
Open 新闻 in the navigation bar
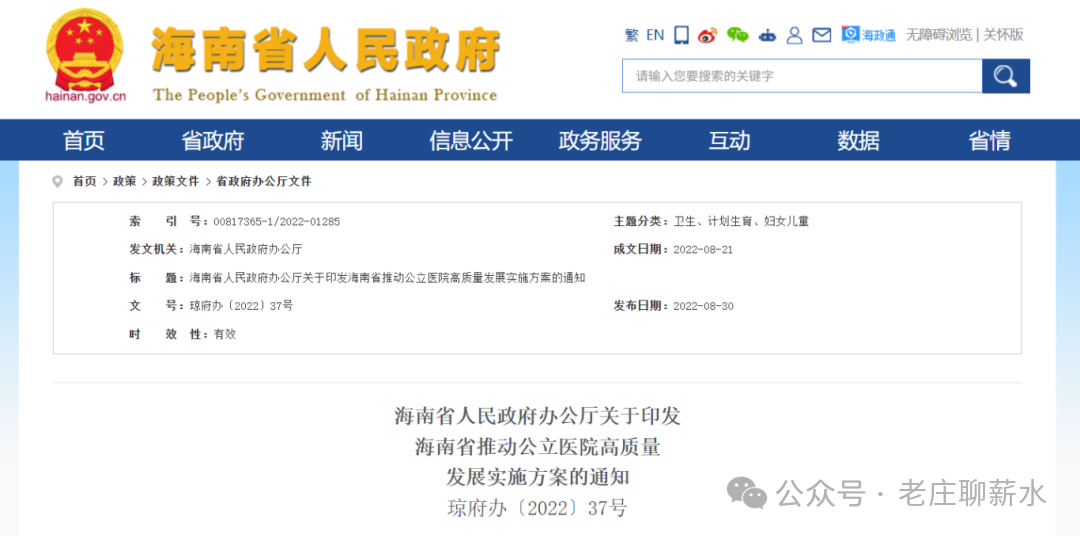click(x=342, y=141)
